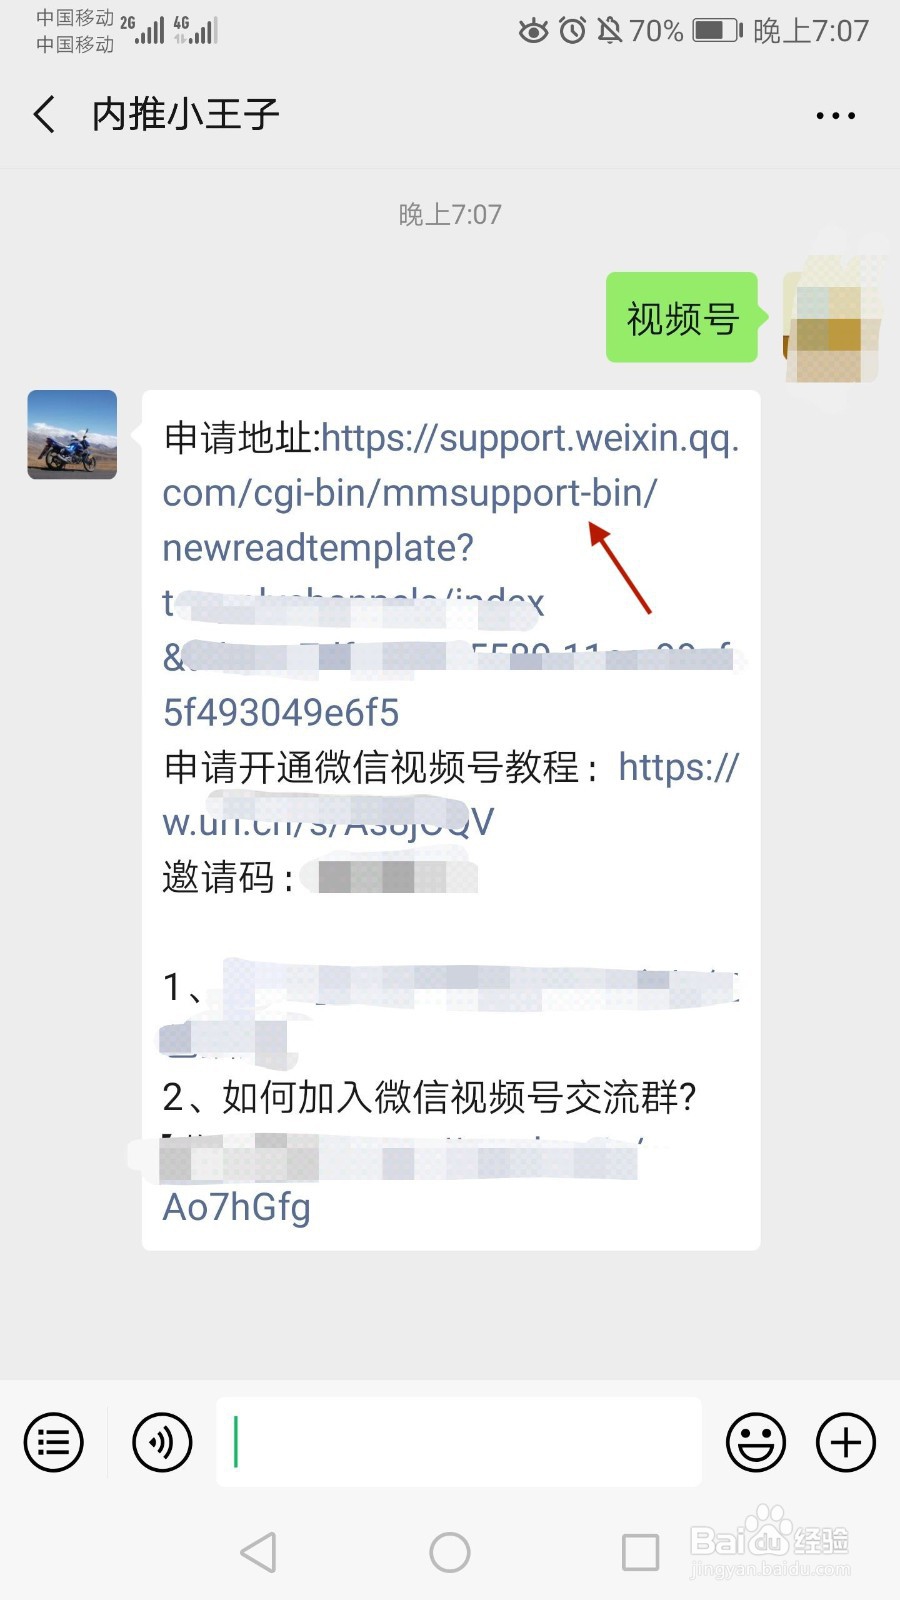
Task: Open the plus attachments panel
Action: tap(846, 1442)
